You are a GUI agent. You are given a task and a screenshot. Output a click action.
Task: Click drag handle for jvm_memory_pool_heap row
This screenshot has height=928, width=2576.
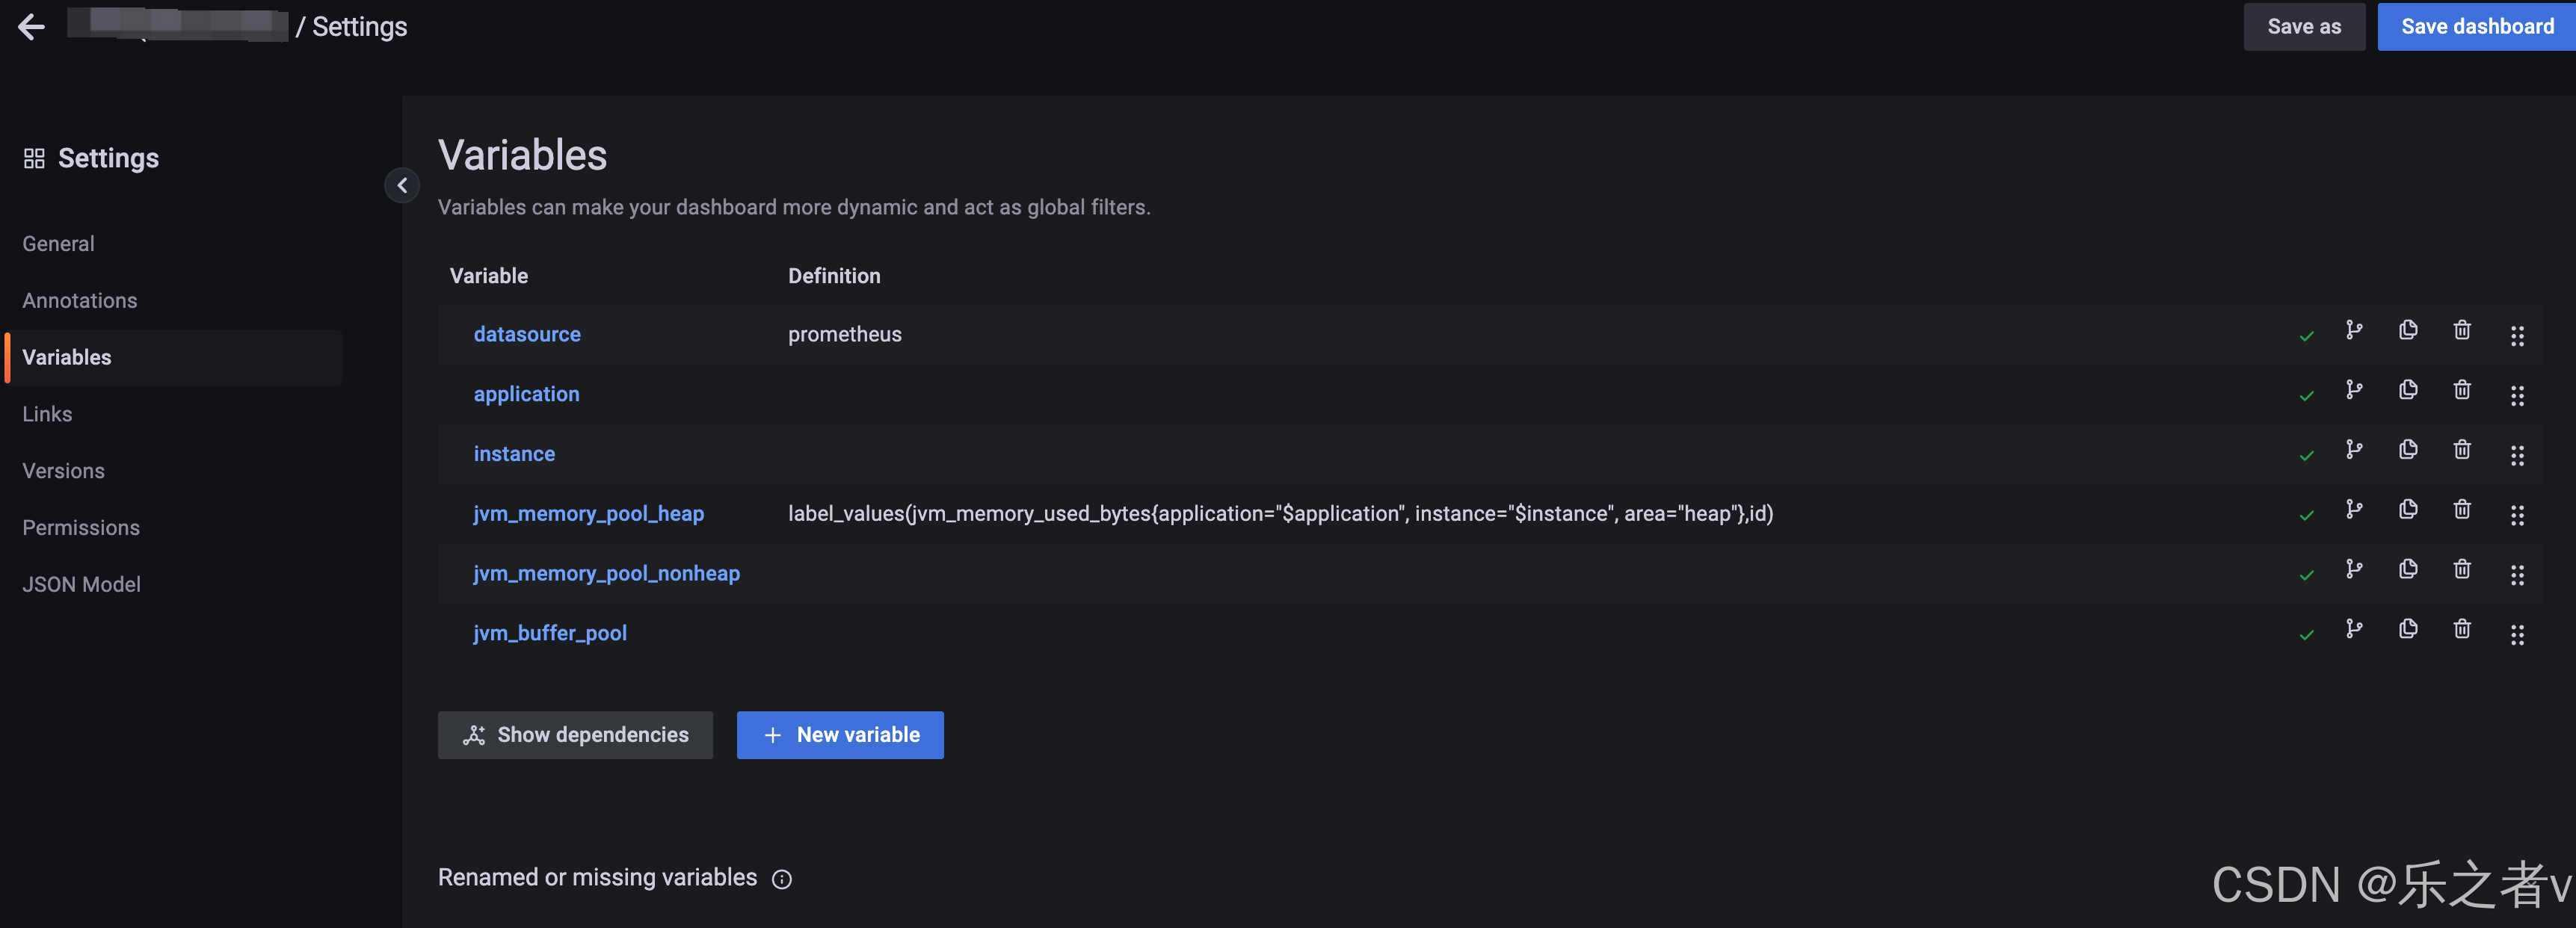coord(2517,515)
